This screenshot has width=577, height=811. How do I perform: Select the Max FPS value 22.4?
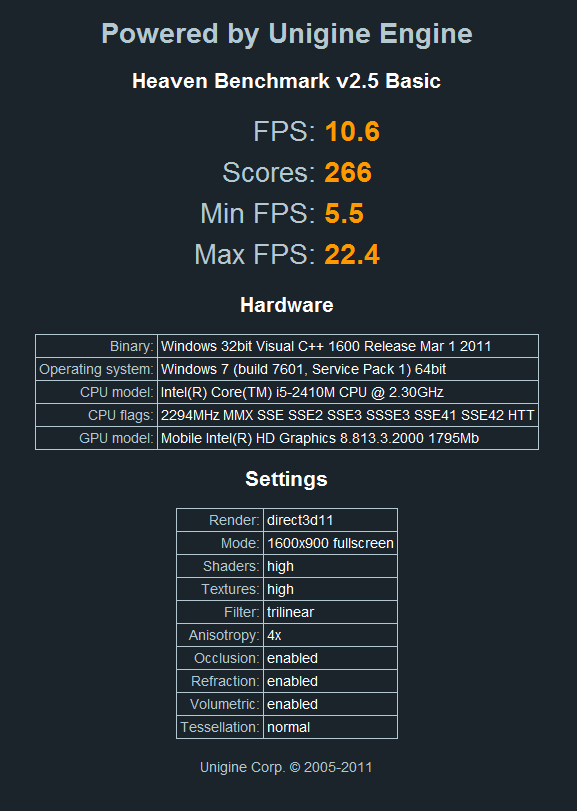352,254
